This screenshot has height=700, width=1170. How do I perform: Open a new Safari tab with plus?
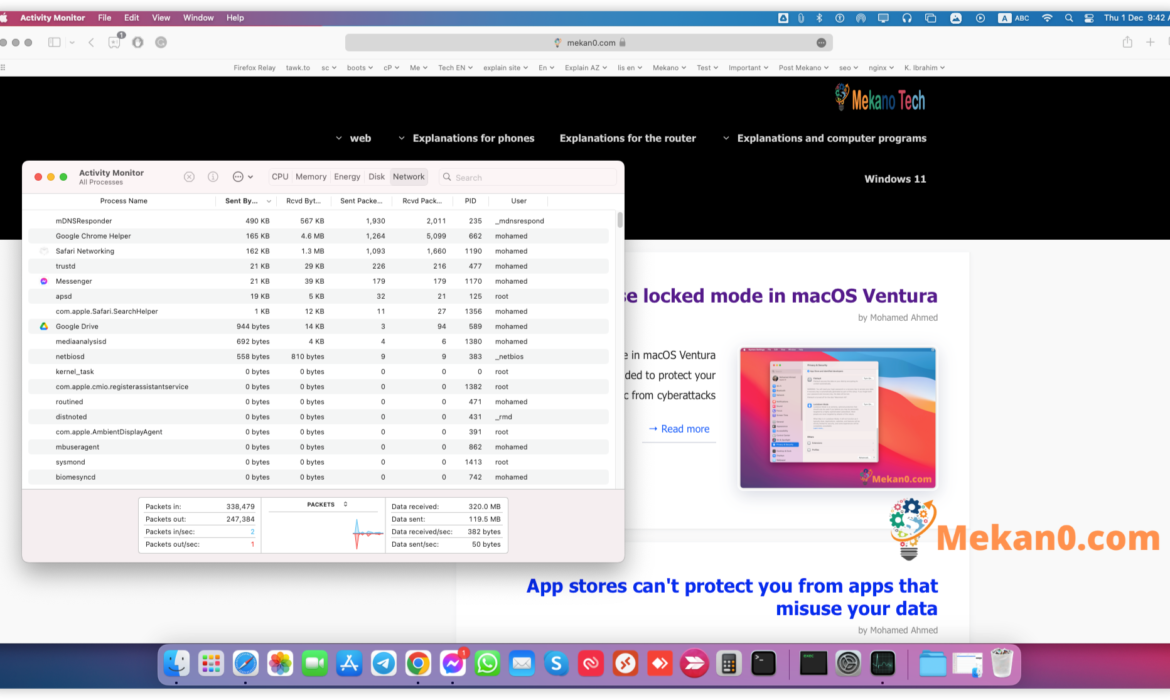[1151, 43]
